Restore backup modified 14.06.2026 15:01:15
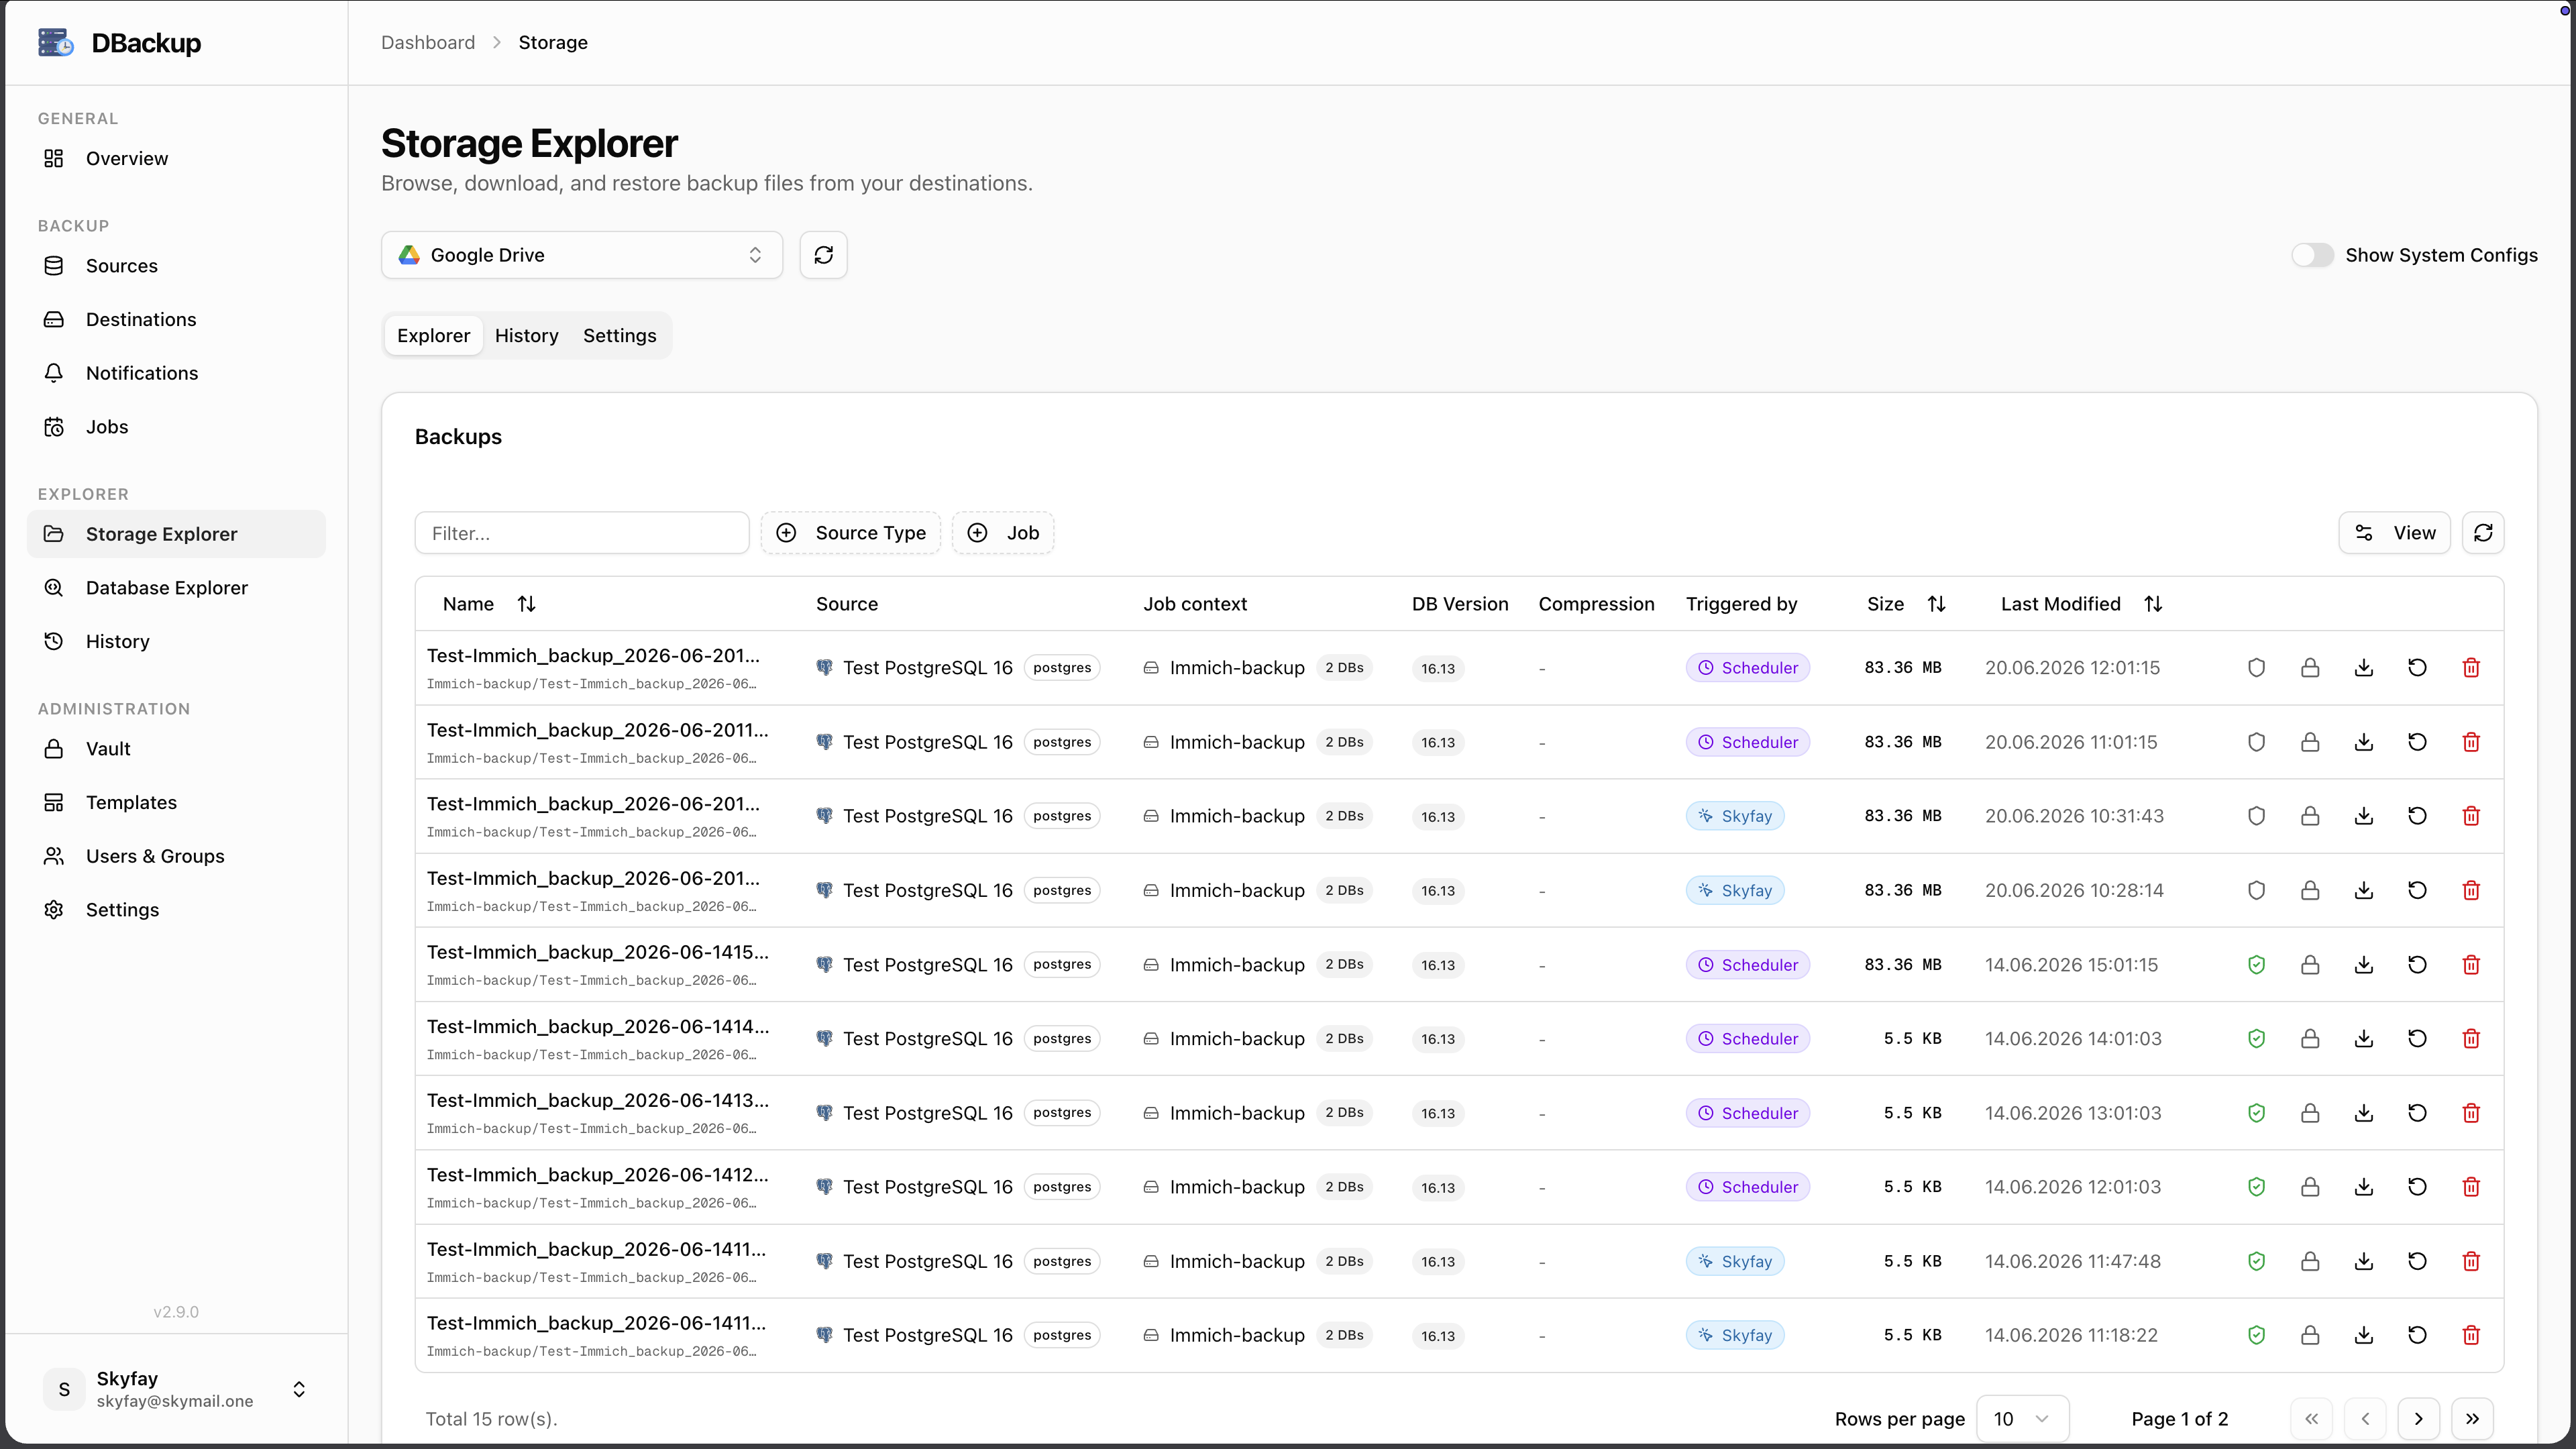This screenshot has height=1449, width=2576. [x=2417, y=965]
